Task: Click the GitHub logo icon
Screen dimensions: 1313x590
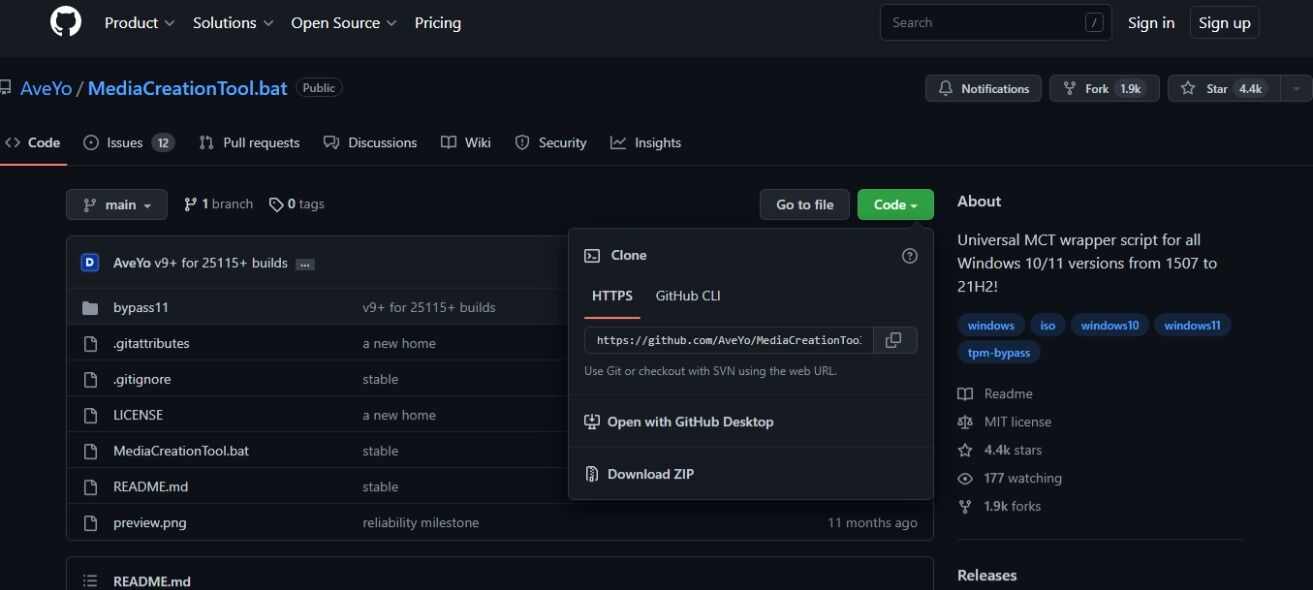Action: coord(66,22)
